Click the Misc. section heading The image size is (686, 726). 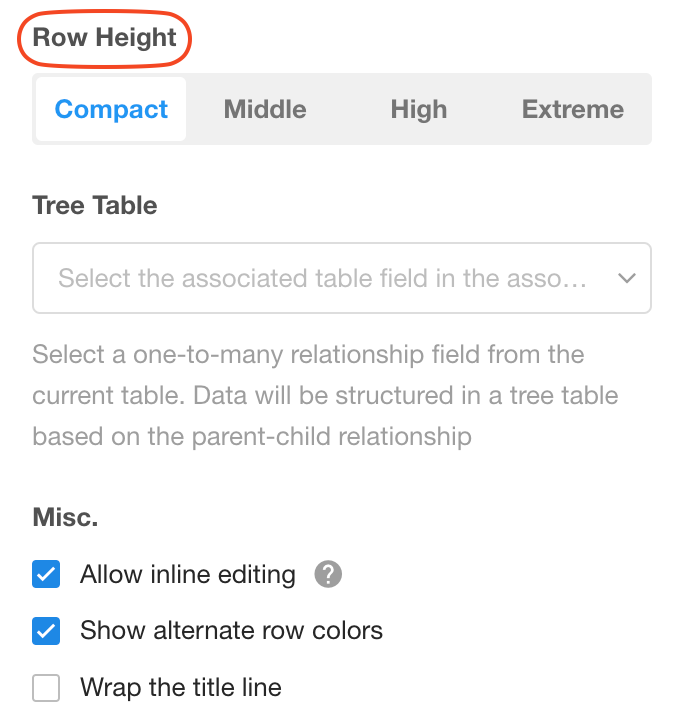(65, 517)
